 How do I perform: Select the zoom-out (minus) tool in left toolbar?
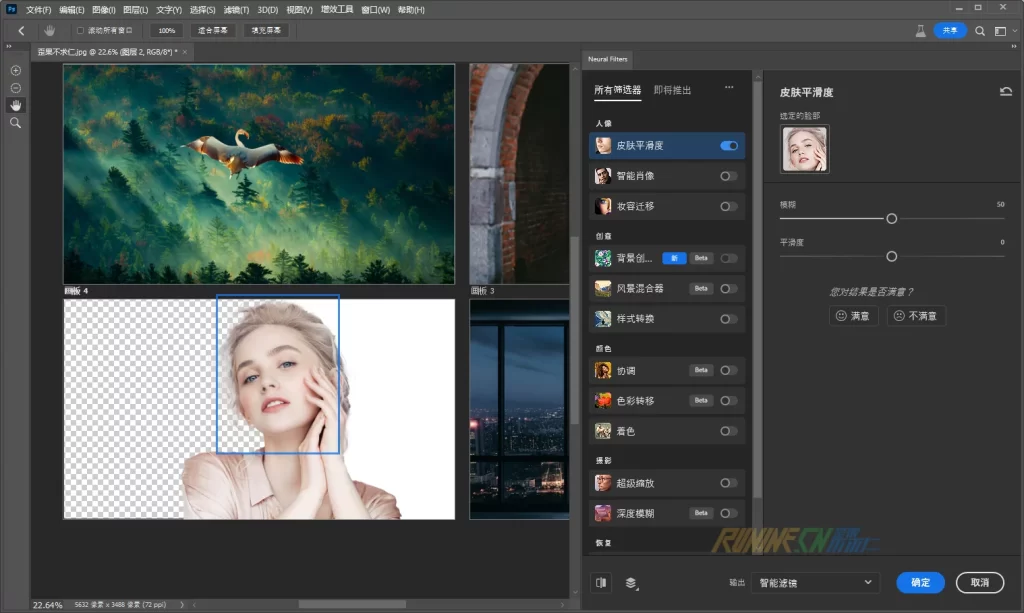click(x=15, y=88)
